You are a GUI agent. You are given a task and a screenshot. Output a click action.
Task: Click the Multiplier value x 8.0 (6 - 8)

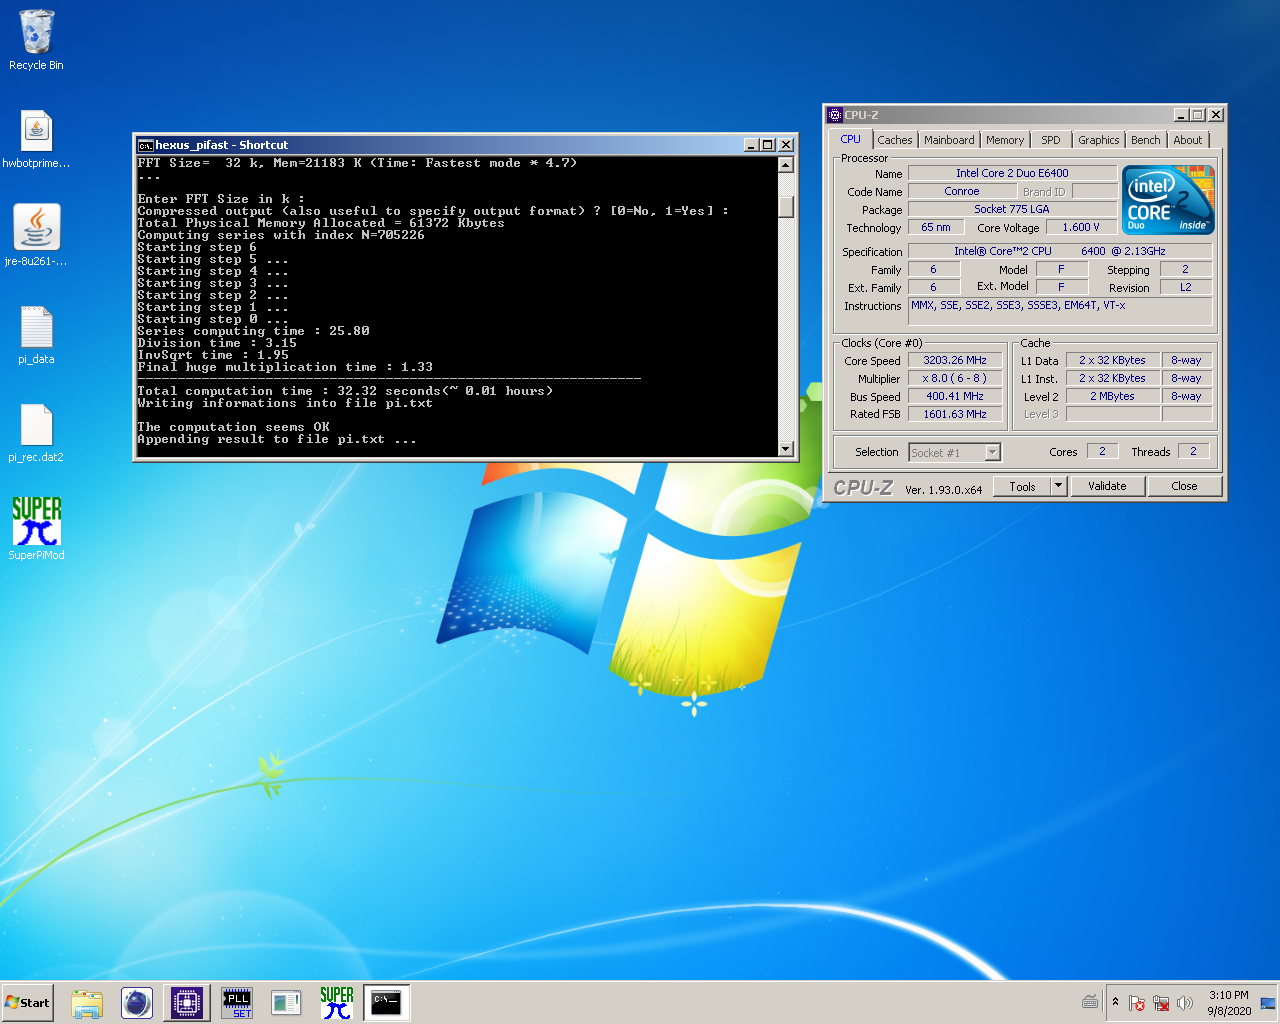click(x=955, y=378)
